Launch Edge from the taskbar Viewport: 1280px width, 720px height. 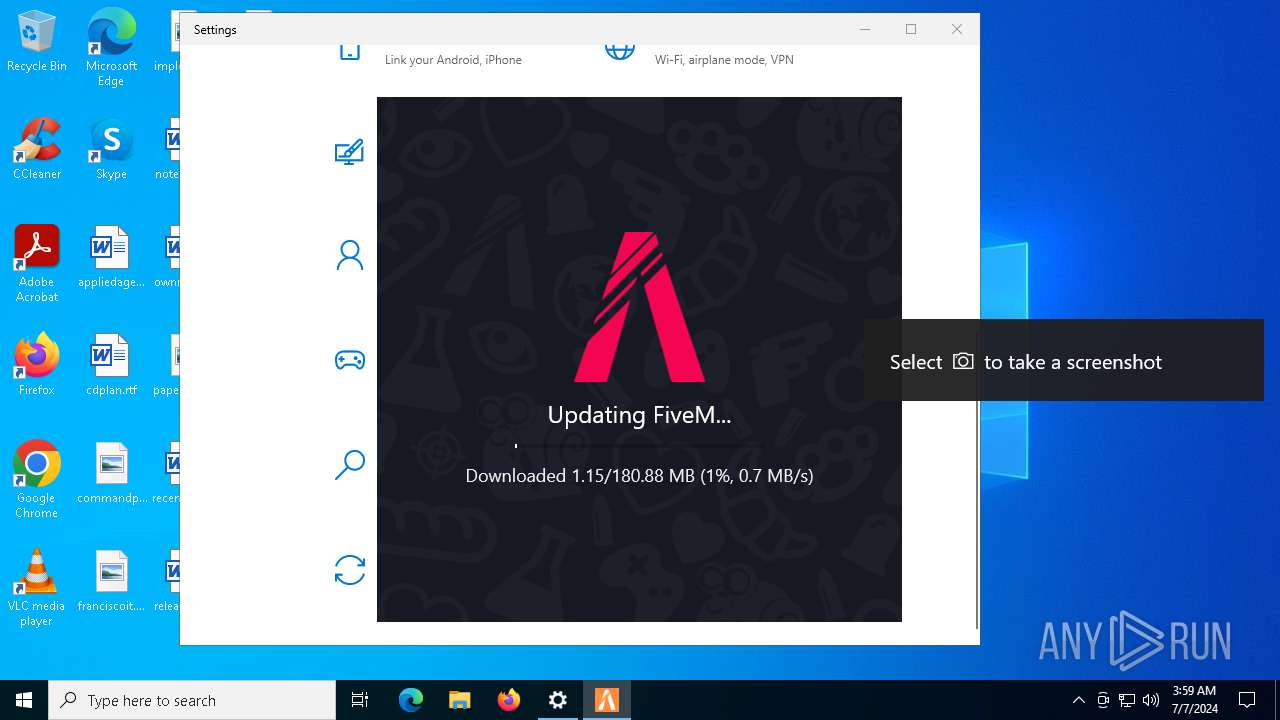411,700
